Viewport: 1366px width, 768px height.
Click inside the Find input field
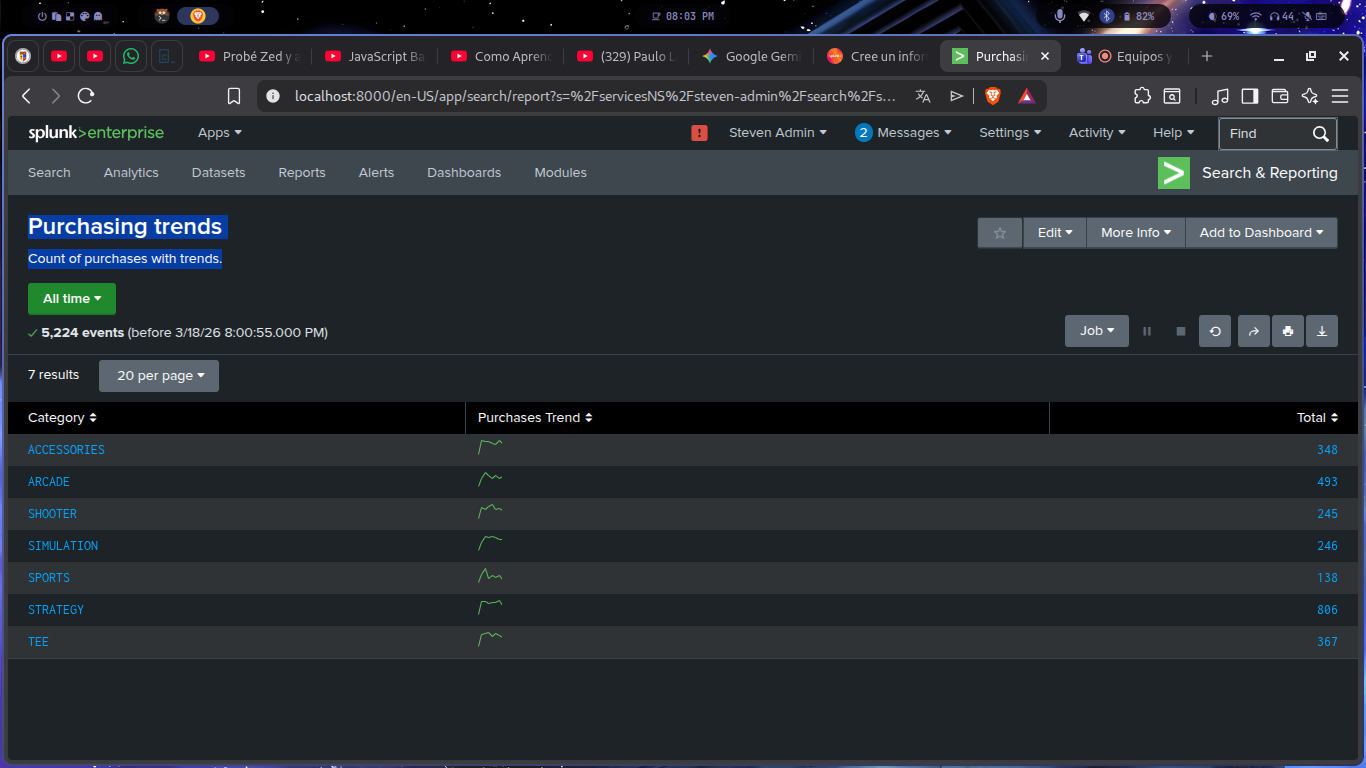click(1264, 134)
